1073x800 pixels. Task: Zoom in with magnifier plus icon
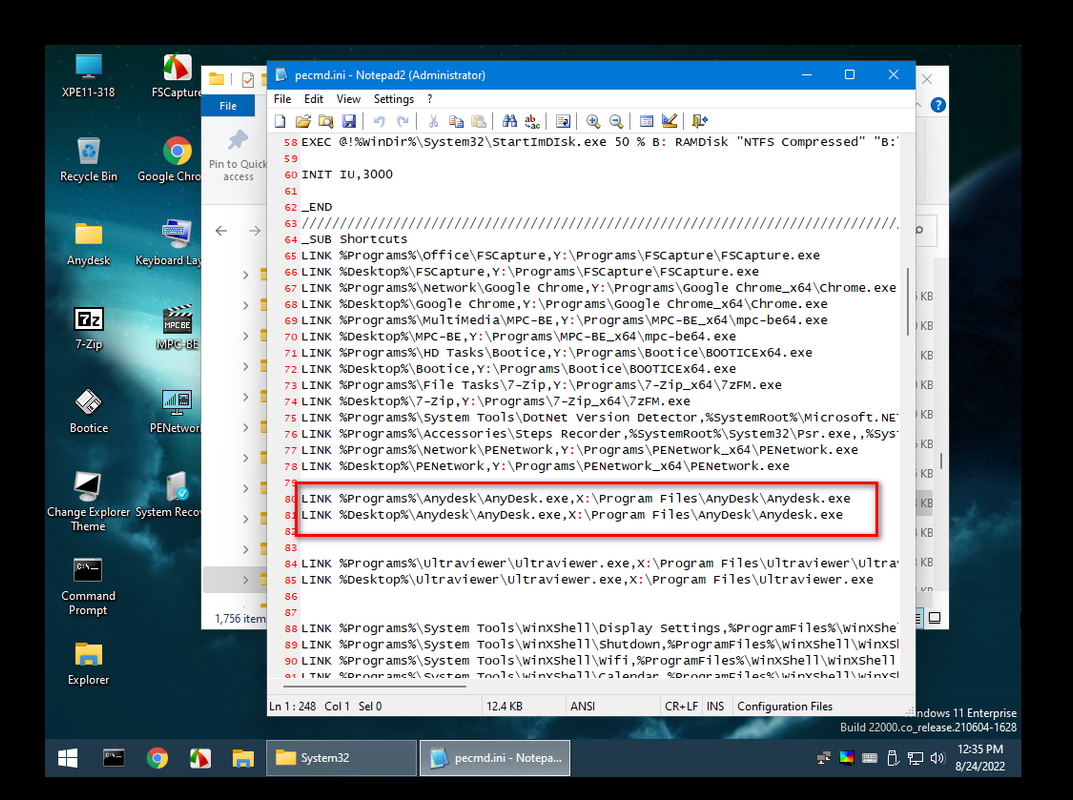[593, 121]
